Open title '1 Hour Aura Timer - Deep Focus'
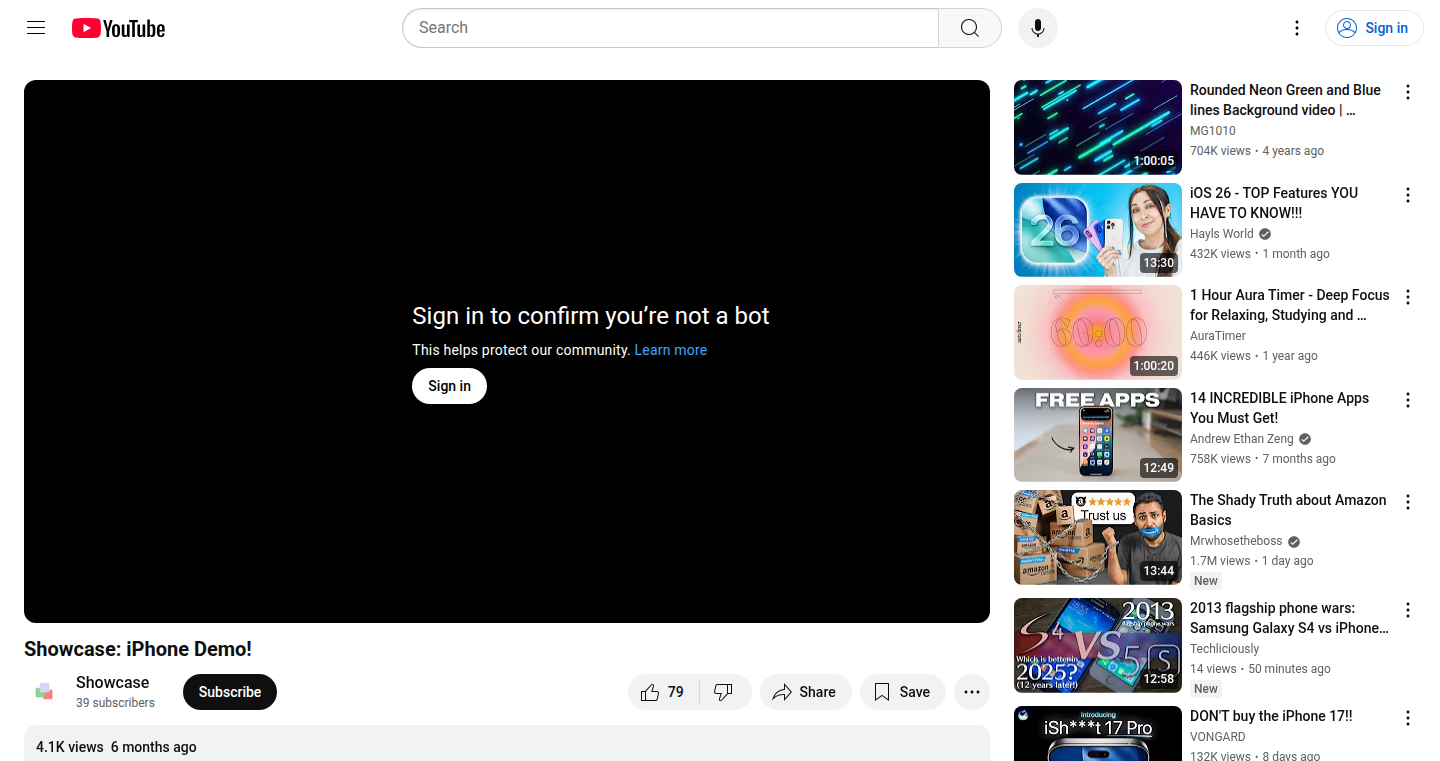1440x761 pixels. click(x=1289, y=305)
